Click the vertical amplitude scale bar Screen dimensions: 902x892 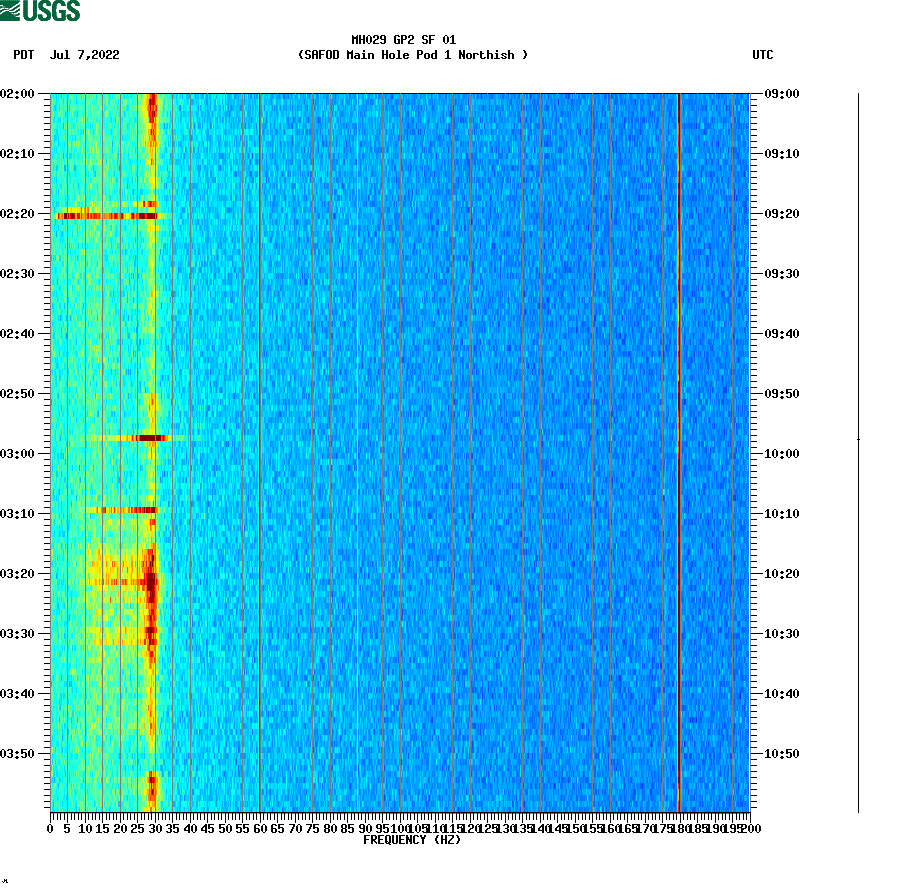pos(856,450)
